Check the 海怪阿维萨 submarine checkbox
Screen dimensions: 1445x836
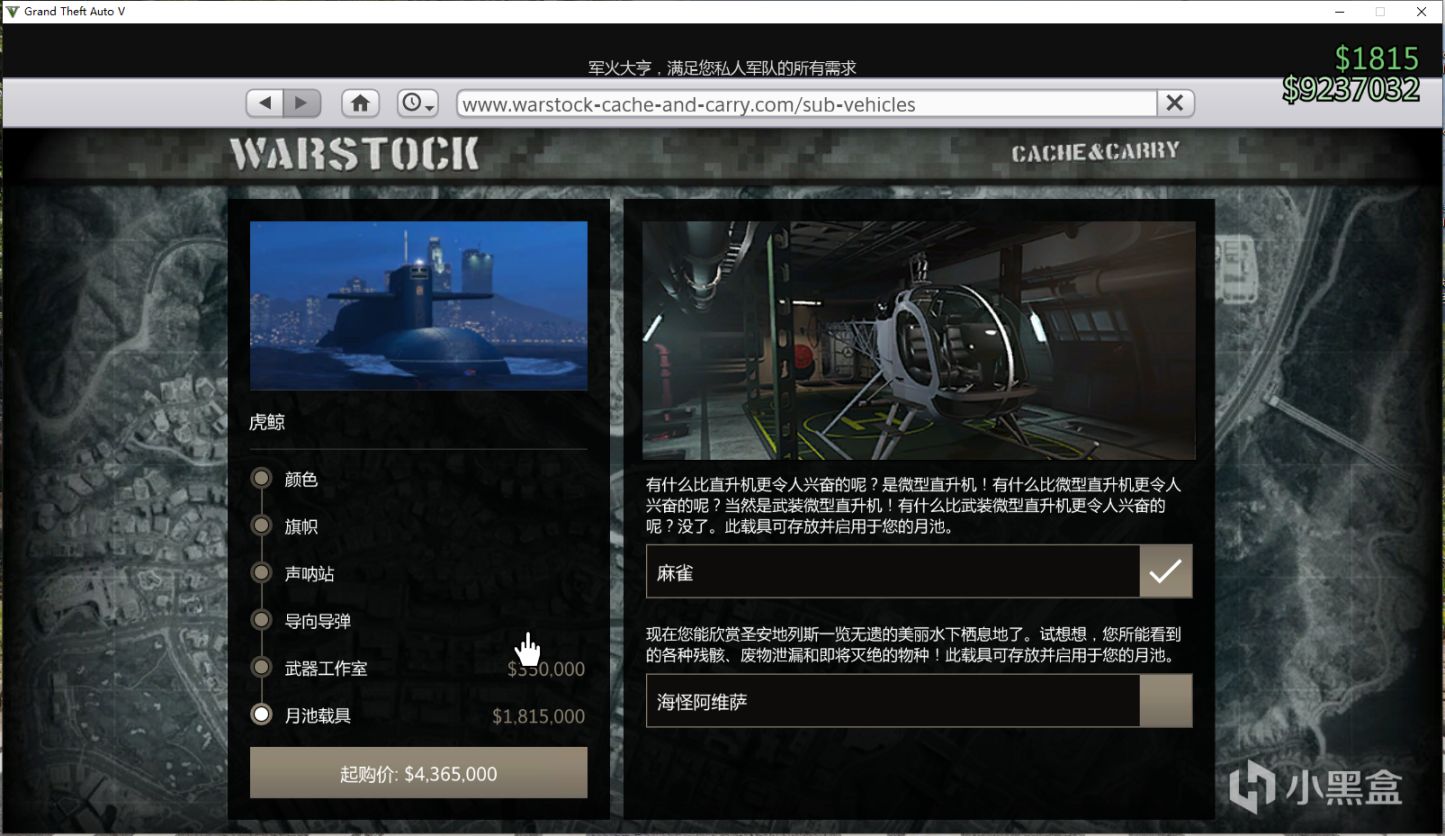pos(1166,701)
